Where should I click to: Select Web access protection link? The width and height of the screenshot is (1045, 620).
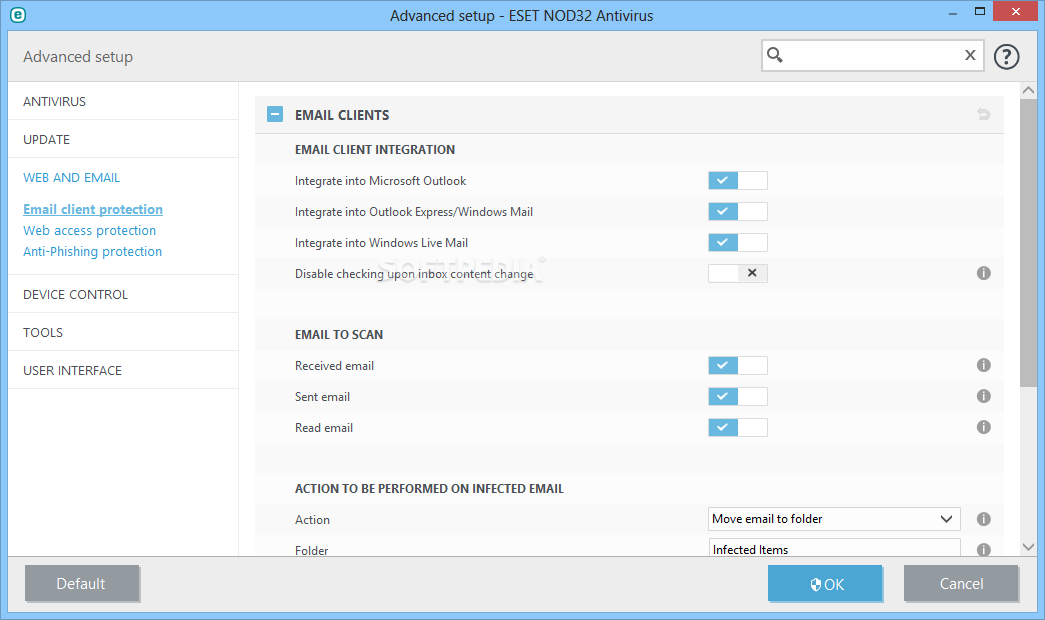(89, 231)
